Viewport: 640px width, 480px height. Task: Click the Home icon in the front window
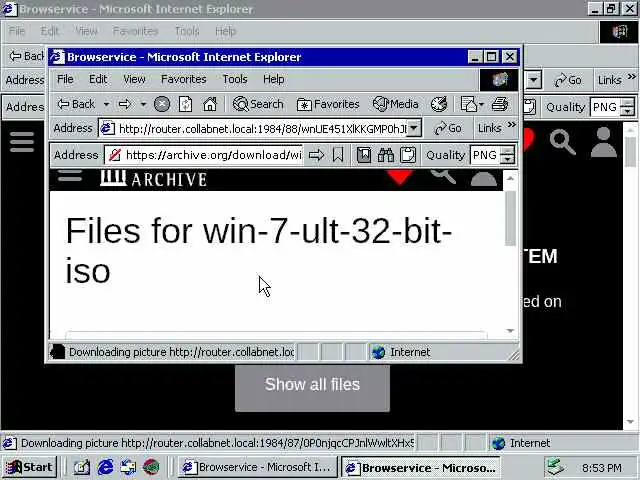click(210, 104)
